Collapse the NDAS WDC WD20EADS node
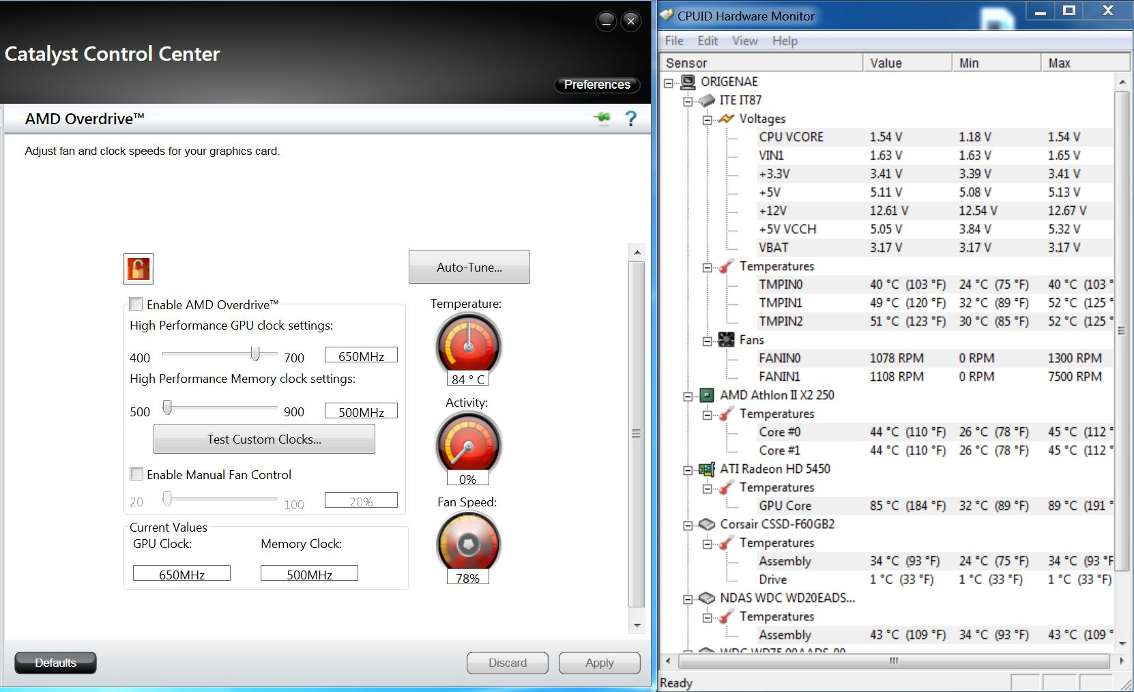The height and width of the screenshot is (692, 1134). pos(688,599)
